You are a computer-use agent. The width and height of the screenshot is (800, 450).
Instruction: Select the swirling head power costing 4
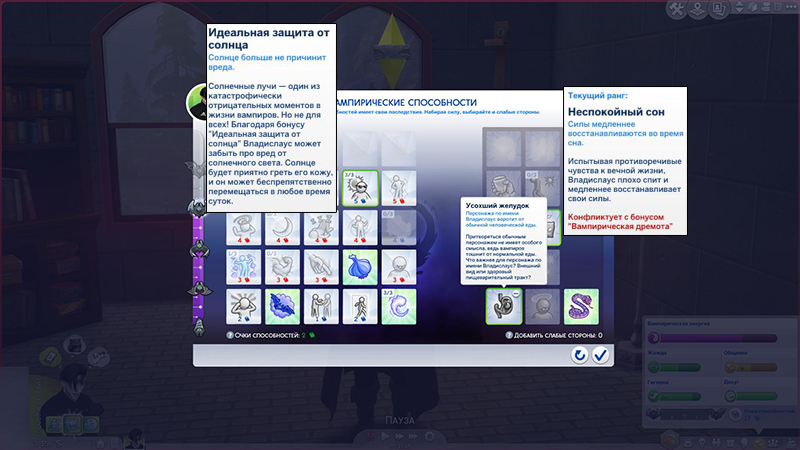point(243,228)
